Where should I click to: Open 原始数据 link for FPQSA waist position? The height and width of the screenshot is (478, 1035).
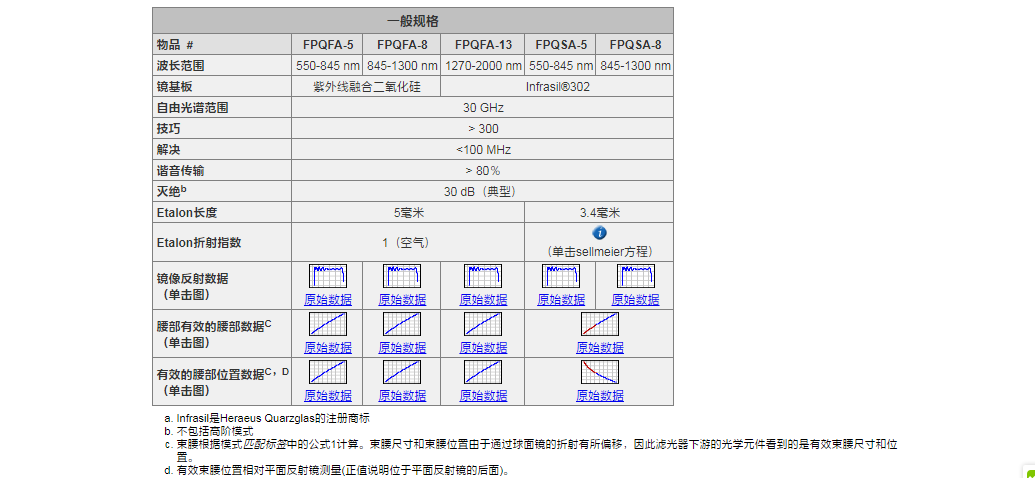pos(599,395)
